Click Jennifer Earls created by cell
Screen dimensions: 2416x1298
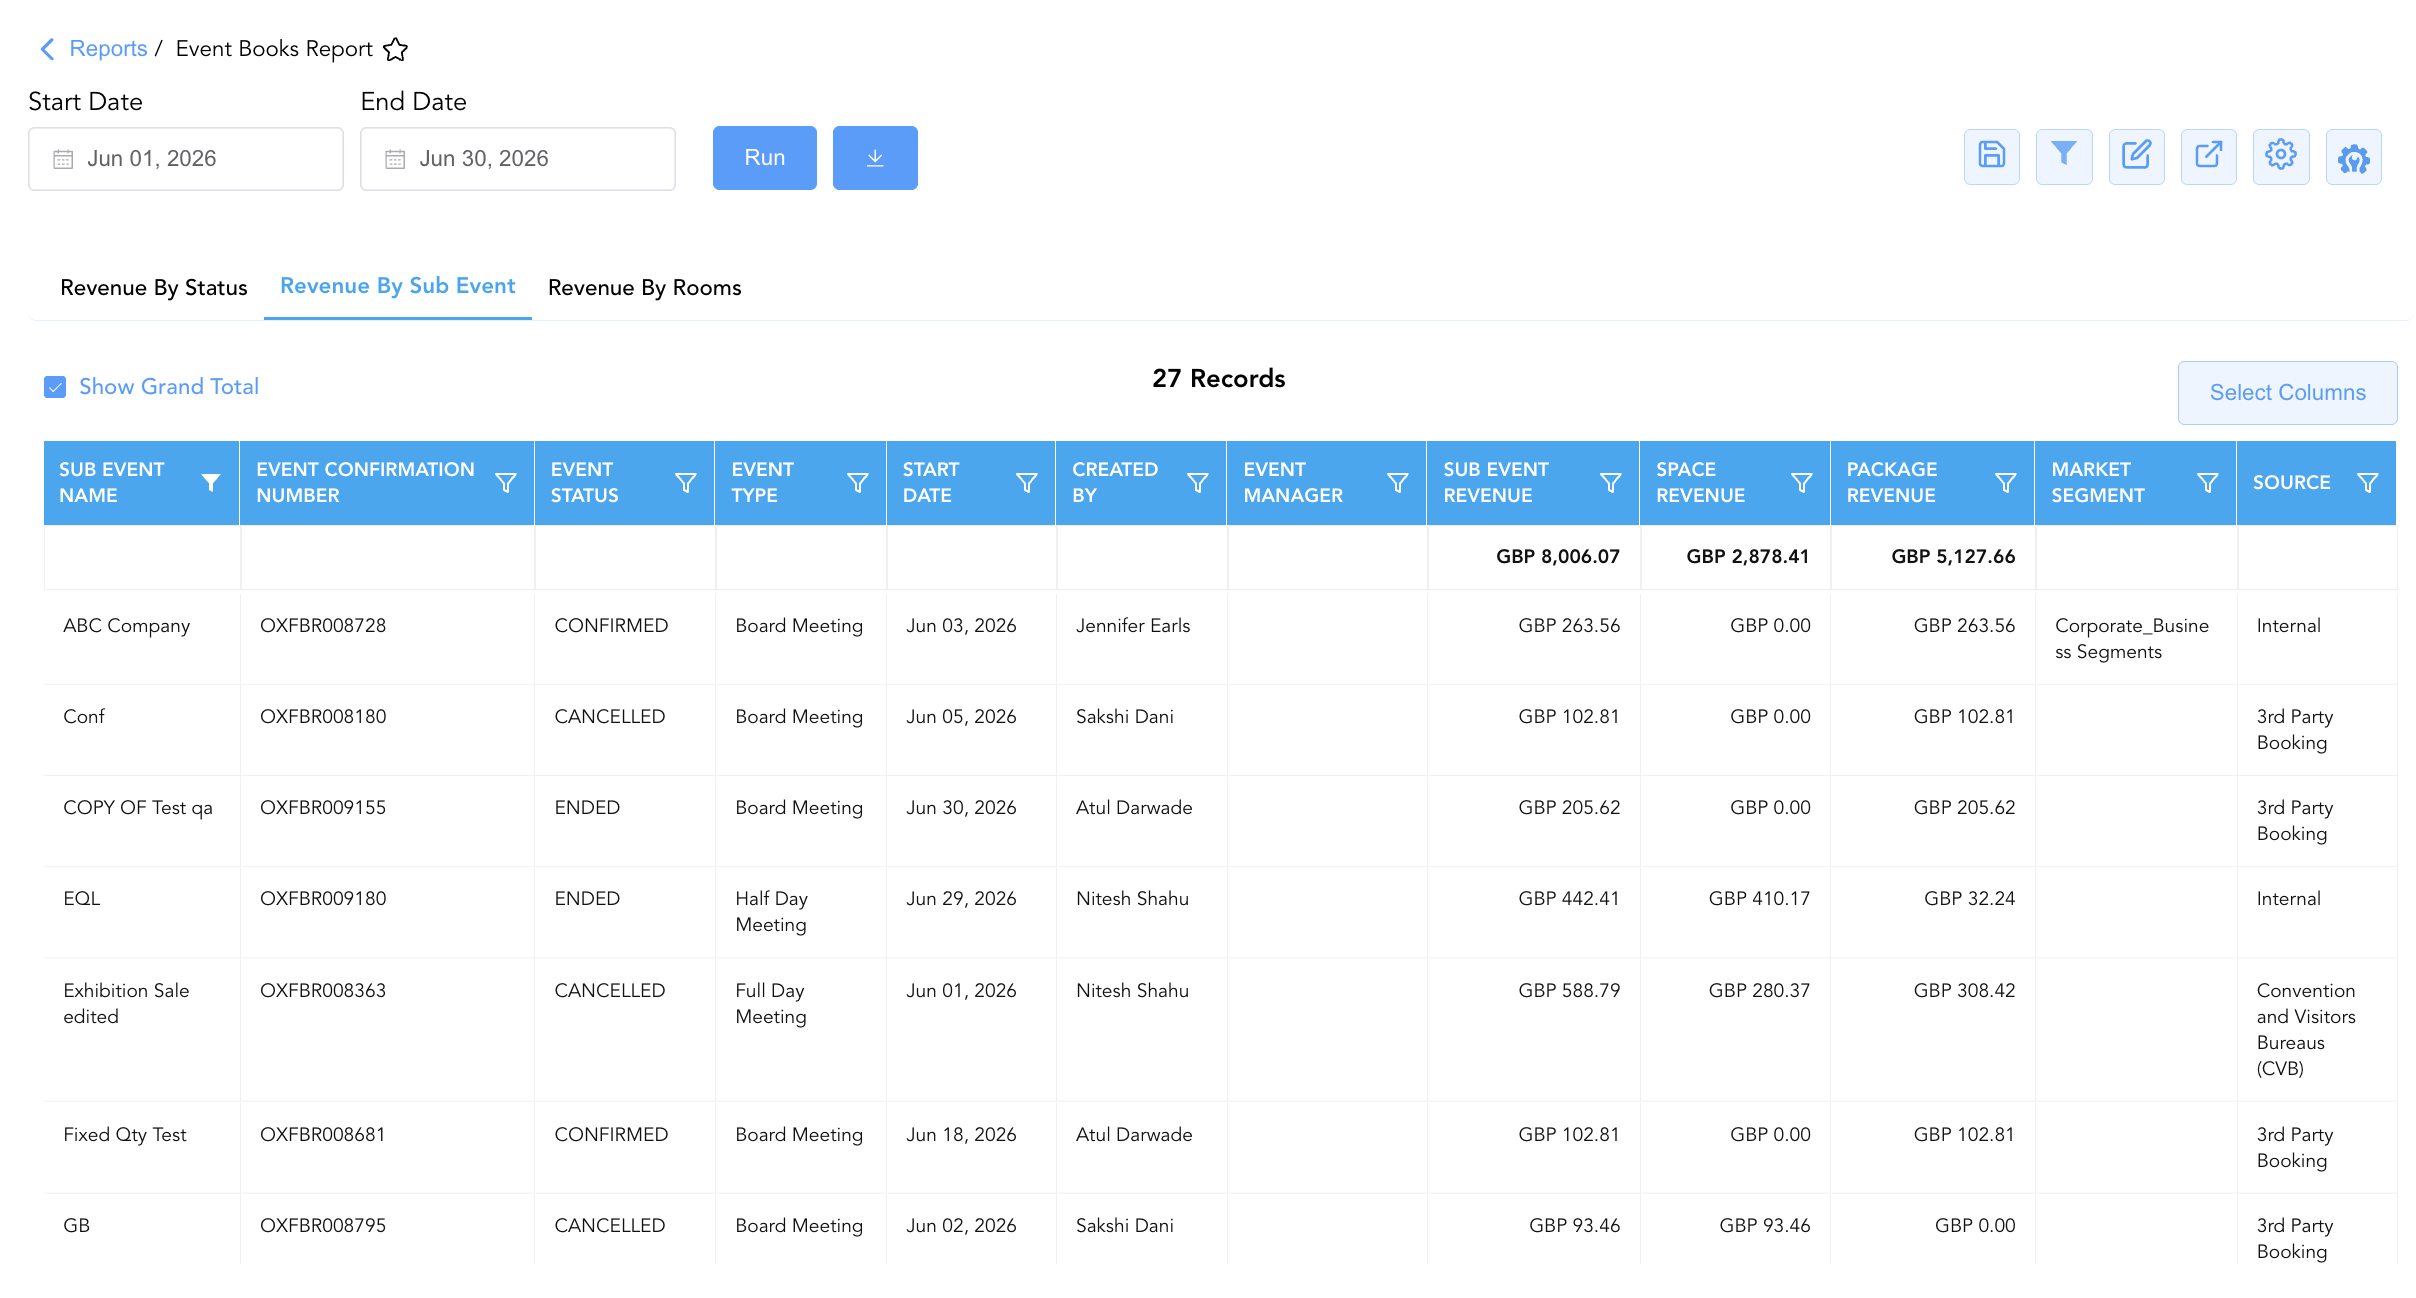click(1133, 626)
